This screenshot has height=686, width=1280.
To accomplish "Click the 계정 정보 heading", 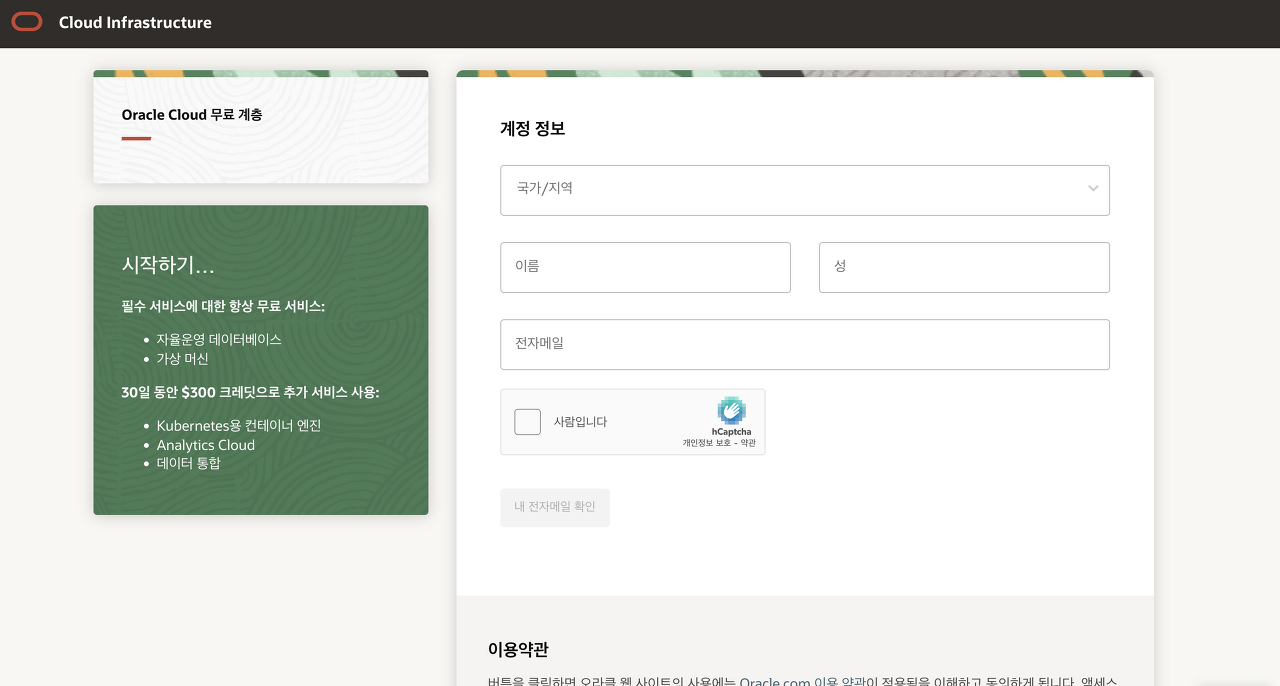I will 533,129.
